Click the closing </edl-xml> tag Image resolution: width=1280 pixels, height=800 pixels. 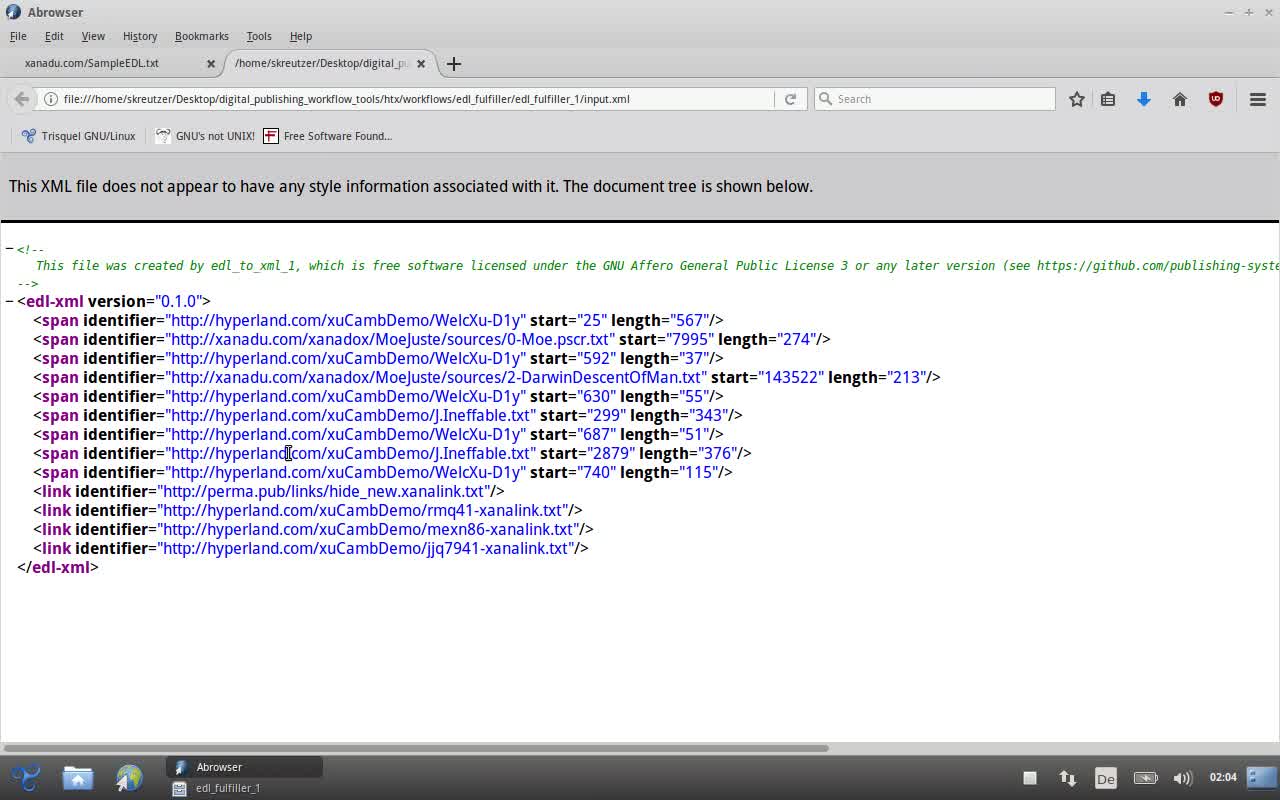coord(58,567)
